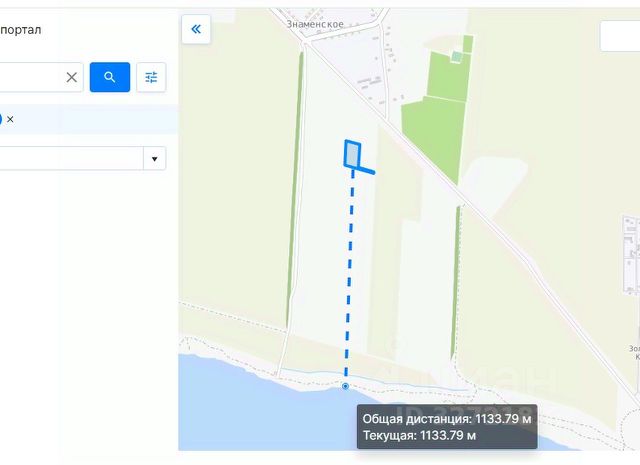640x465 pixels.
Task: Expand the dropdown arrow below search
Action: click(x=155, y=158)
